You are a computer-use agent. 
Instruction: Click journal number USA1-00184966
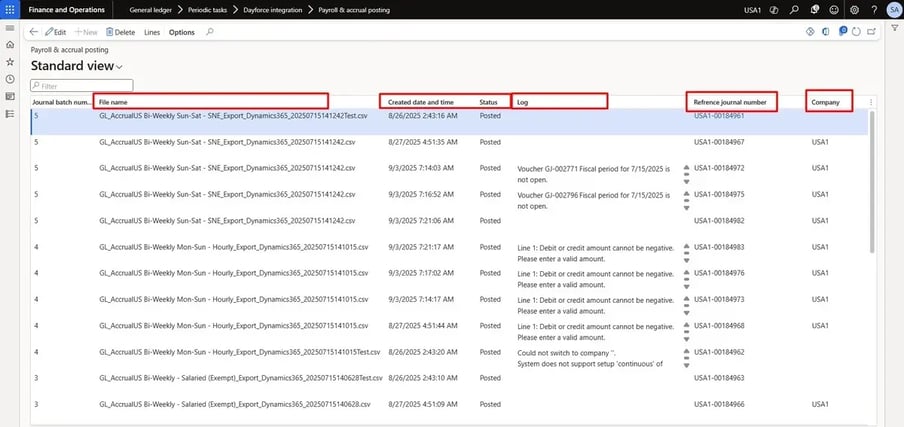tap(719, 405)
